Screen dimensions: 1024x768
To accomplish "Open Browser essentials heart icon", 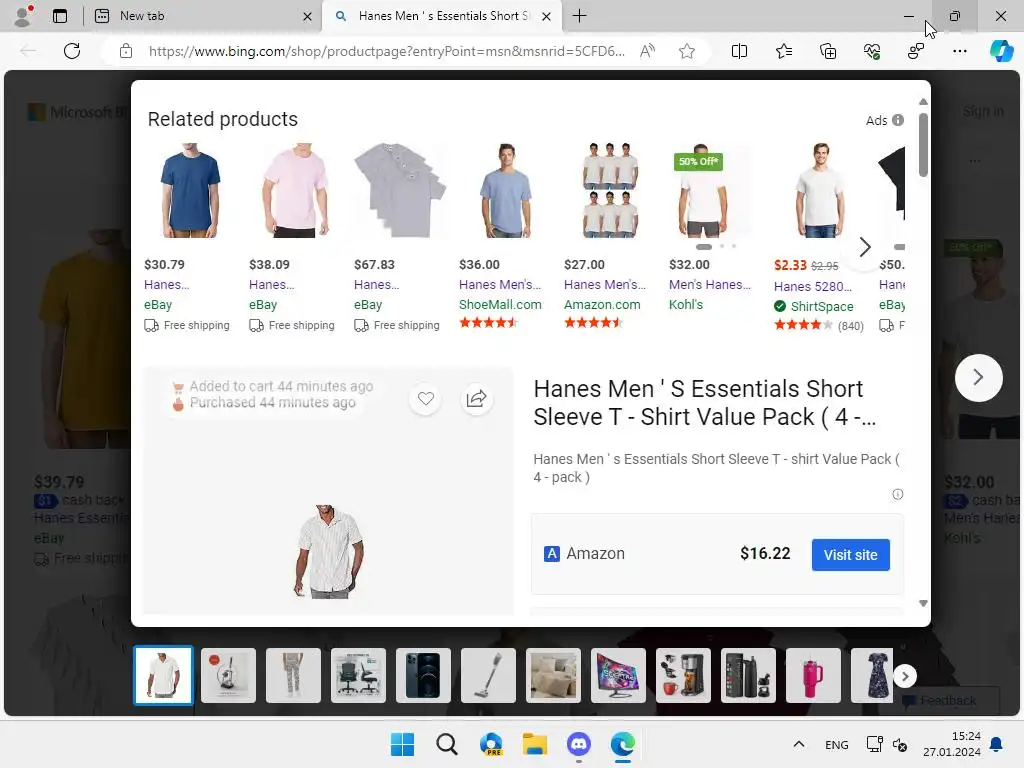I will 872,51.
